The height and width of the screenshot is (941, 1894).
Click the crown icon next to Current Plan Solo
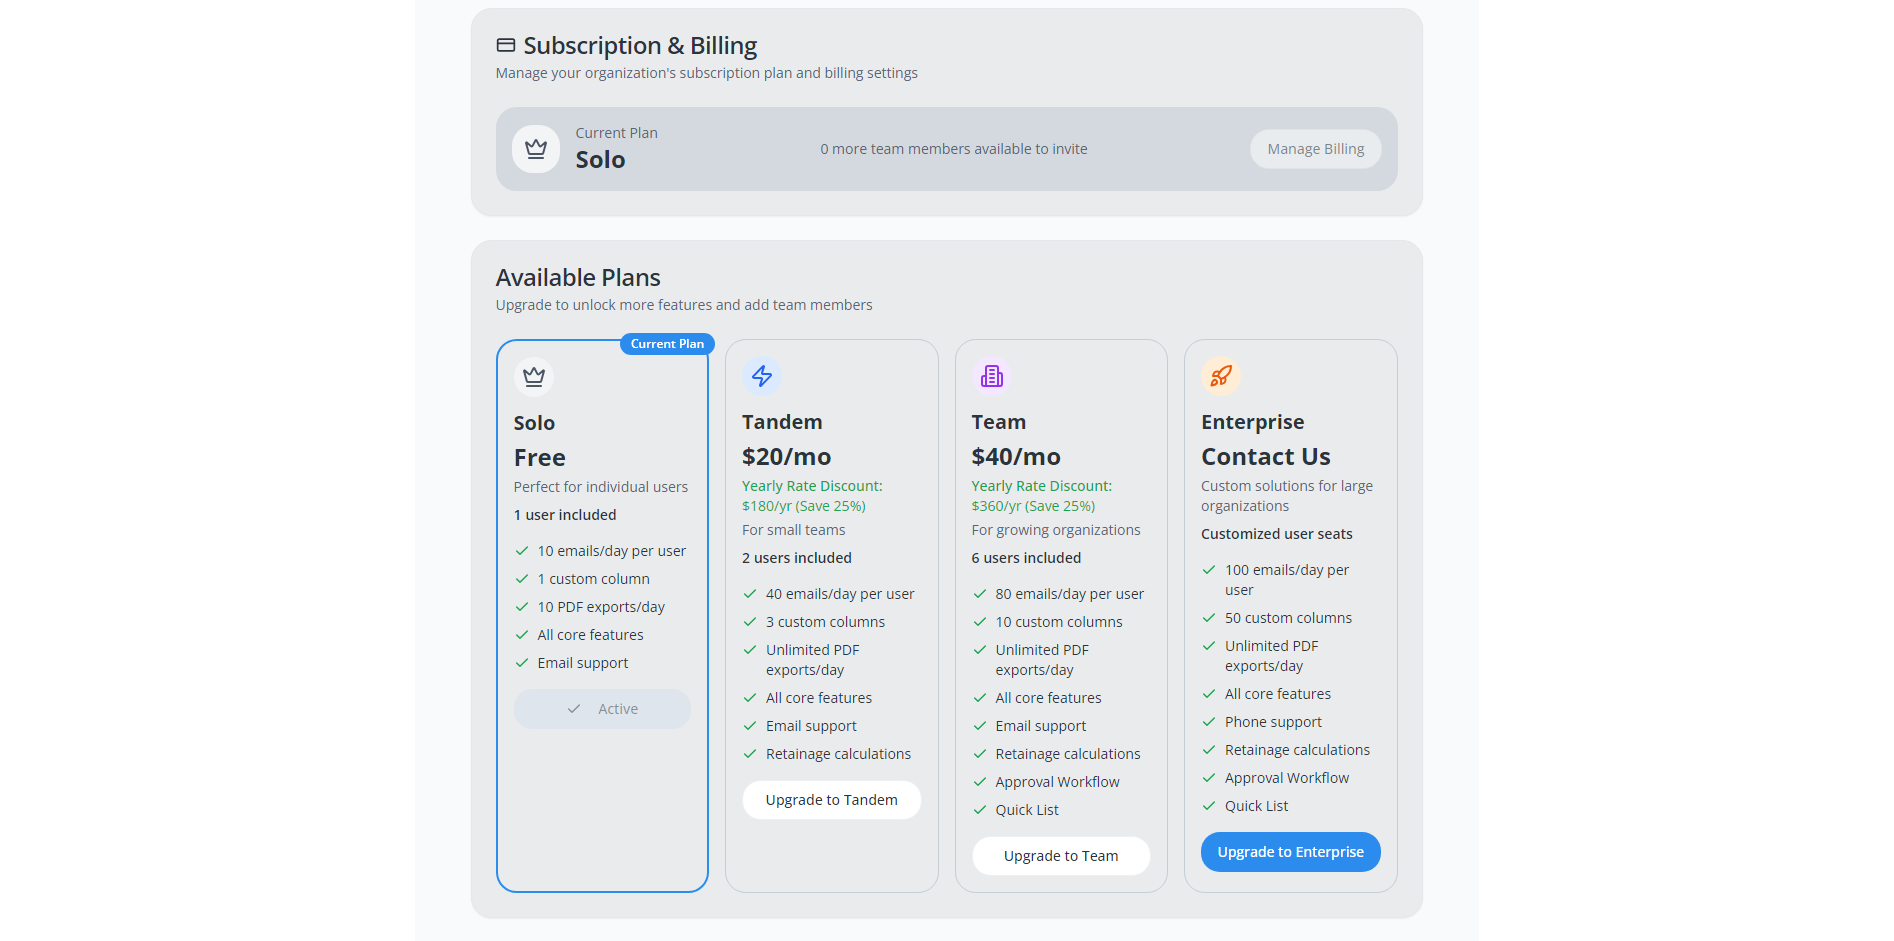[536, 148]
